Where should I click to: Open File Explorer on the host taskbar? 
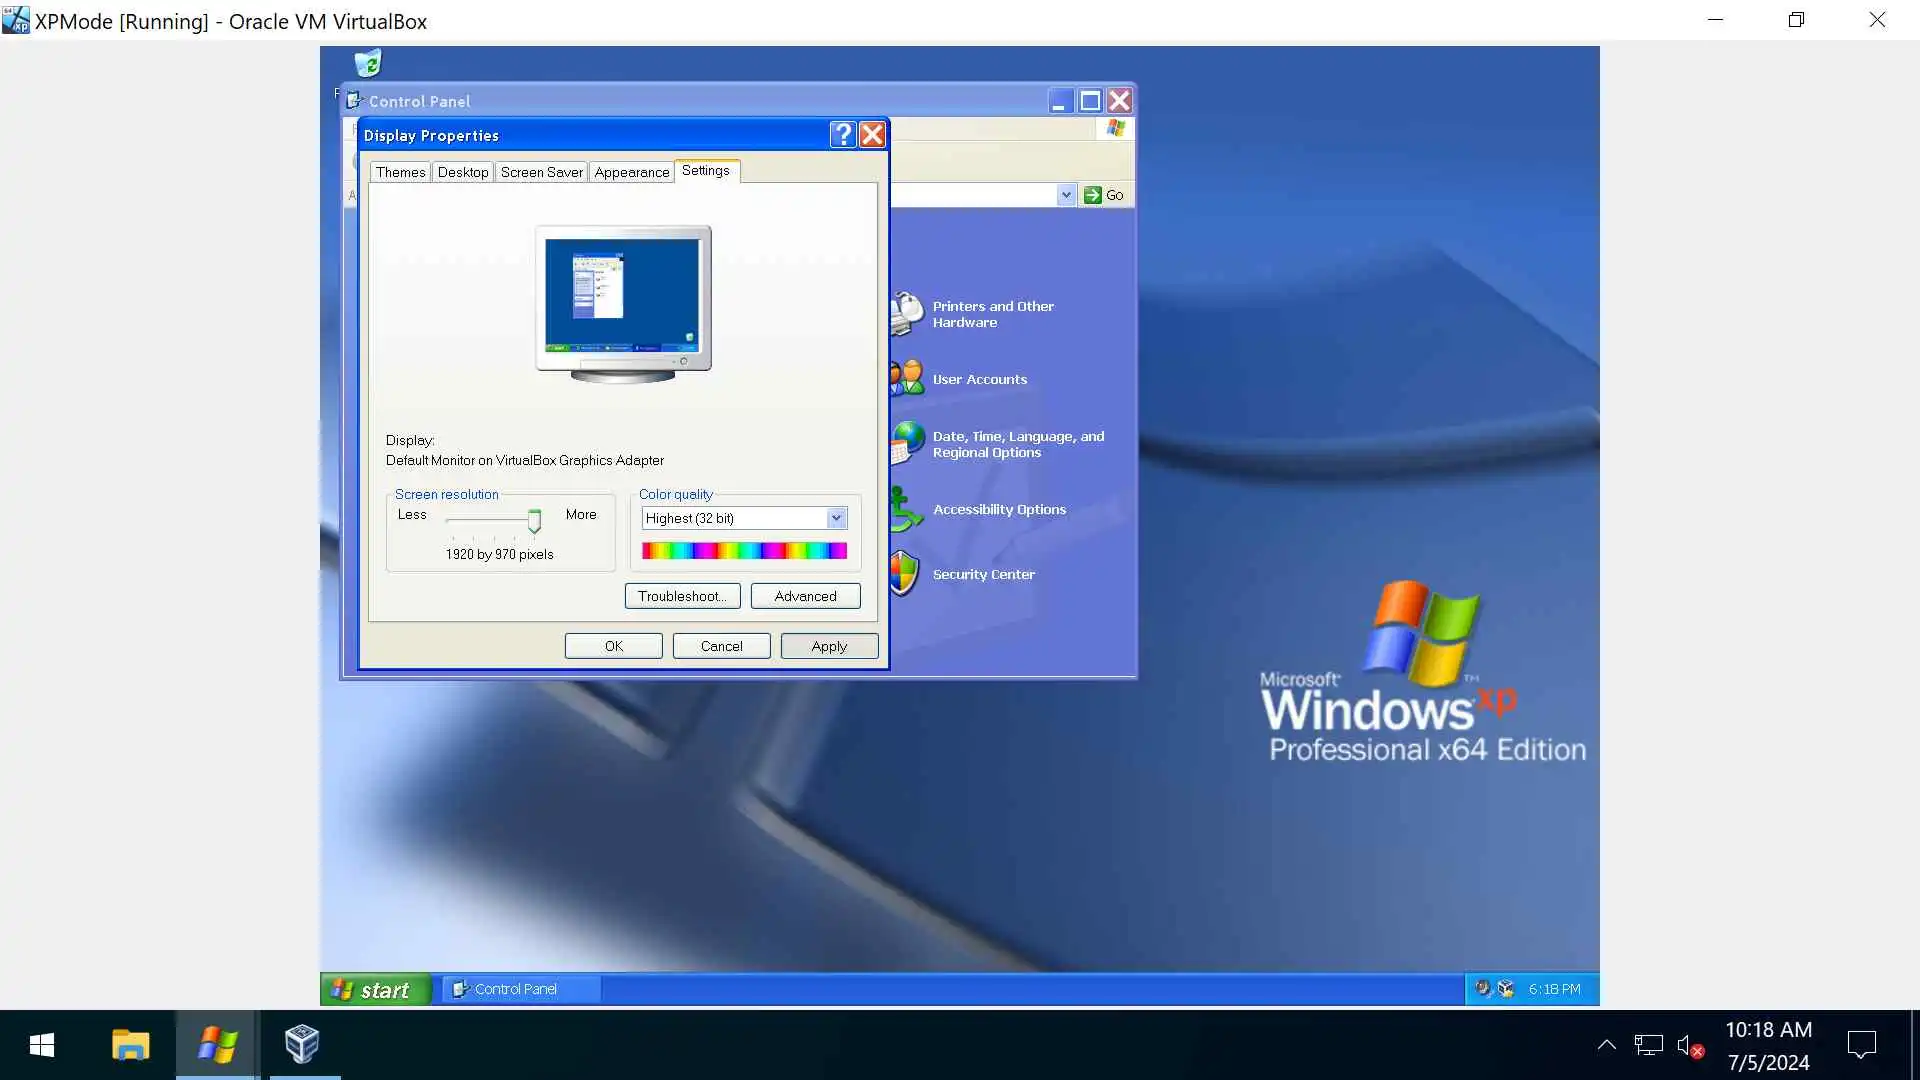click(130, 1045)
